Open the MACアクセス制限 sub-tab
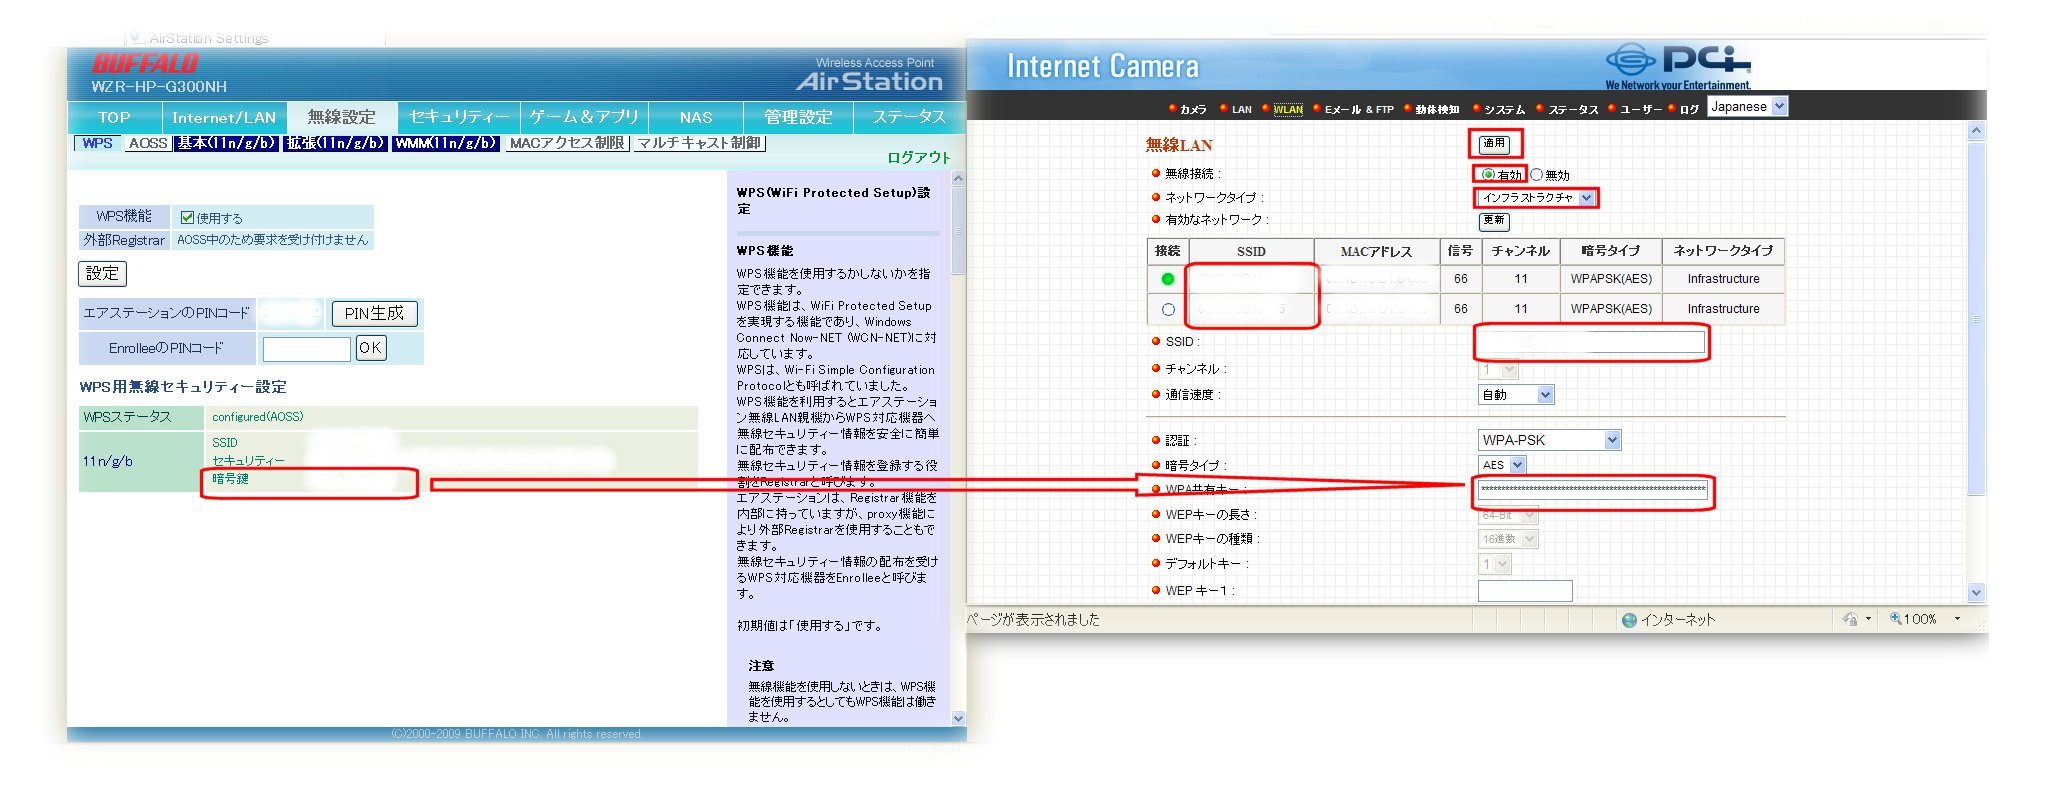Screen dimensions: 2053x797 (567, 143)
